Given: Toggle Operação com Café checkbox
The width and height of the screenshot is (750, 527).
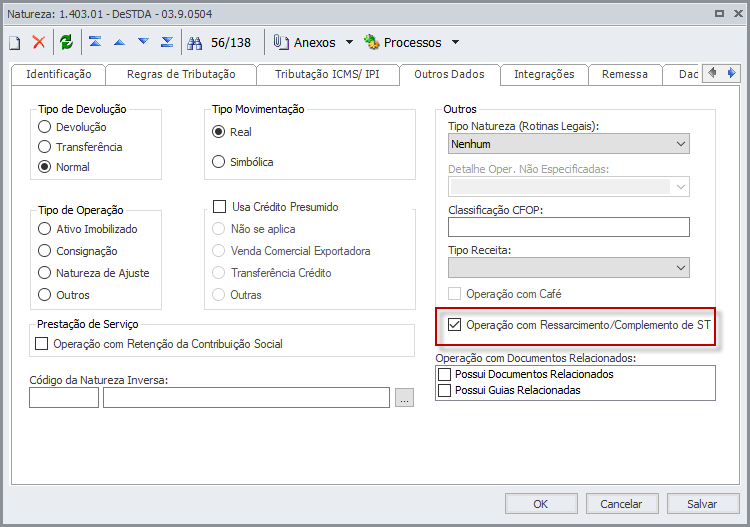Looking at the screenshot, I should (x=454, y=294).
